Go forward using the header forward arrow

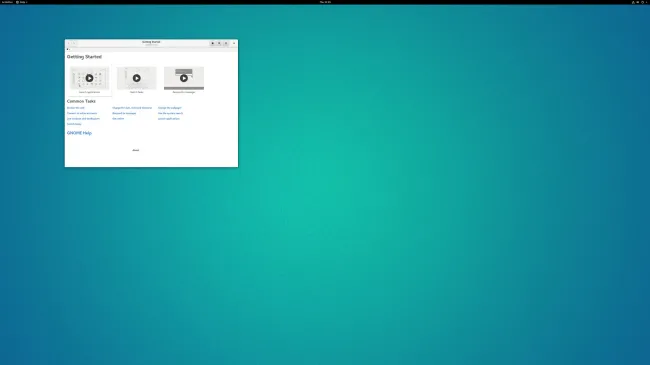[x=74, y=43]
